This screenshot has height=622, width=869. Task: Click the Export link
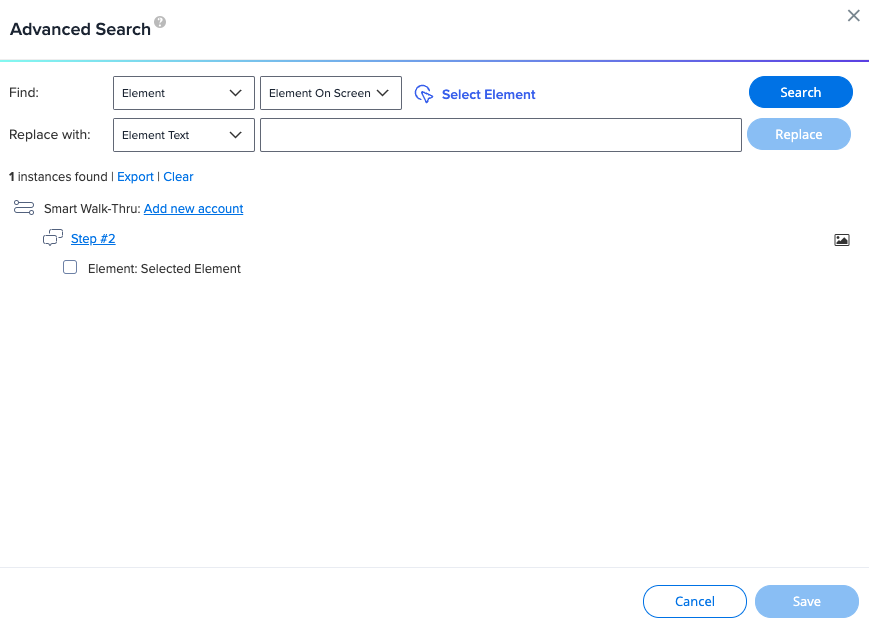[135, 177]
